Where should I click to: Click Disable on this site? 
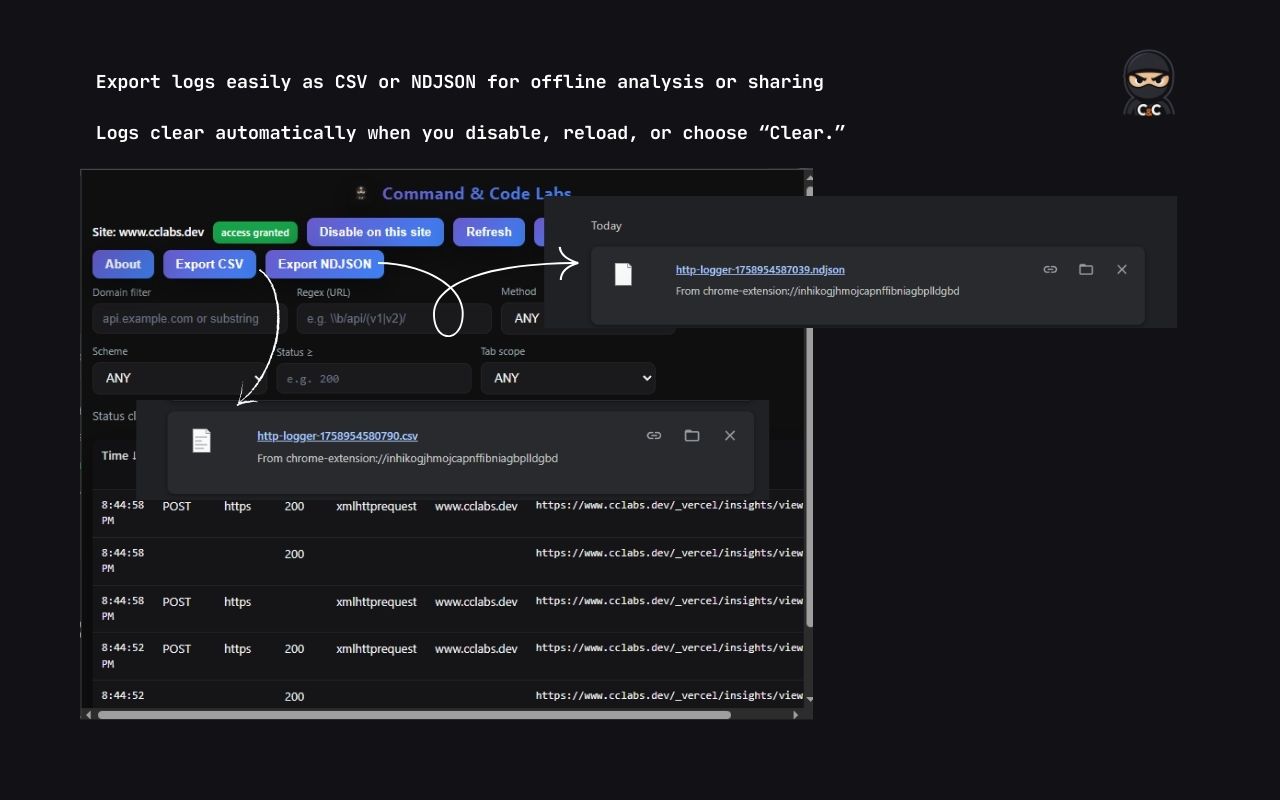coord(375,232)
